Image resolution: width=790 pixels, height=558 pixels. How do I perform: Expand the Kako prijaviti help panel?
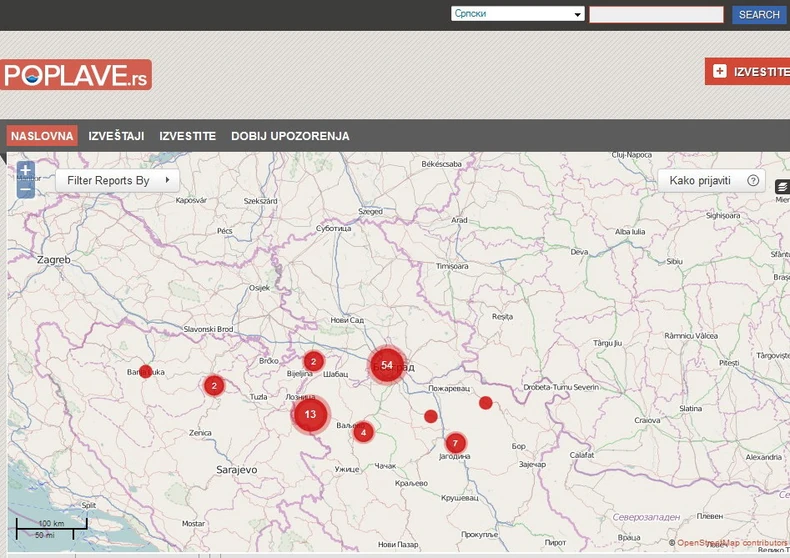pyautogui.click(x=700, y=181)
